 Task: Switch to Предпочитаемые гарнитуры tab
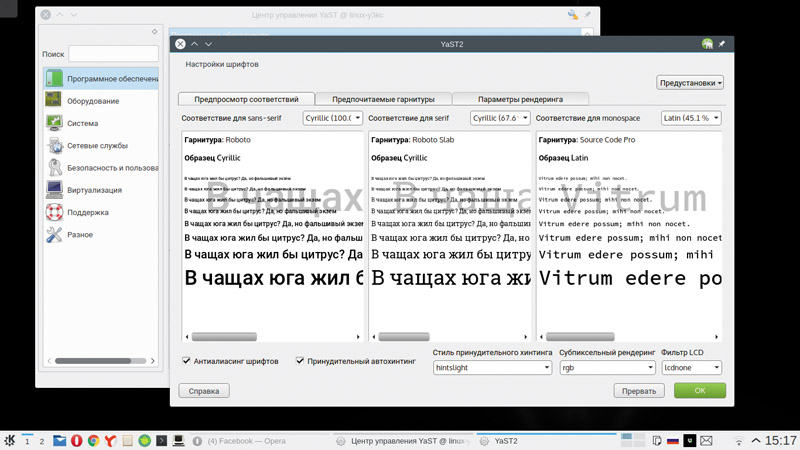(x=384, y=99)
